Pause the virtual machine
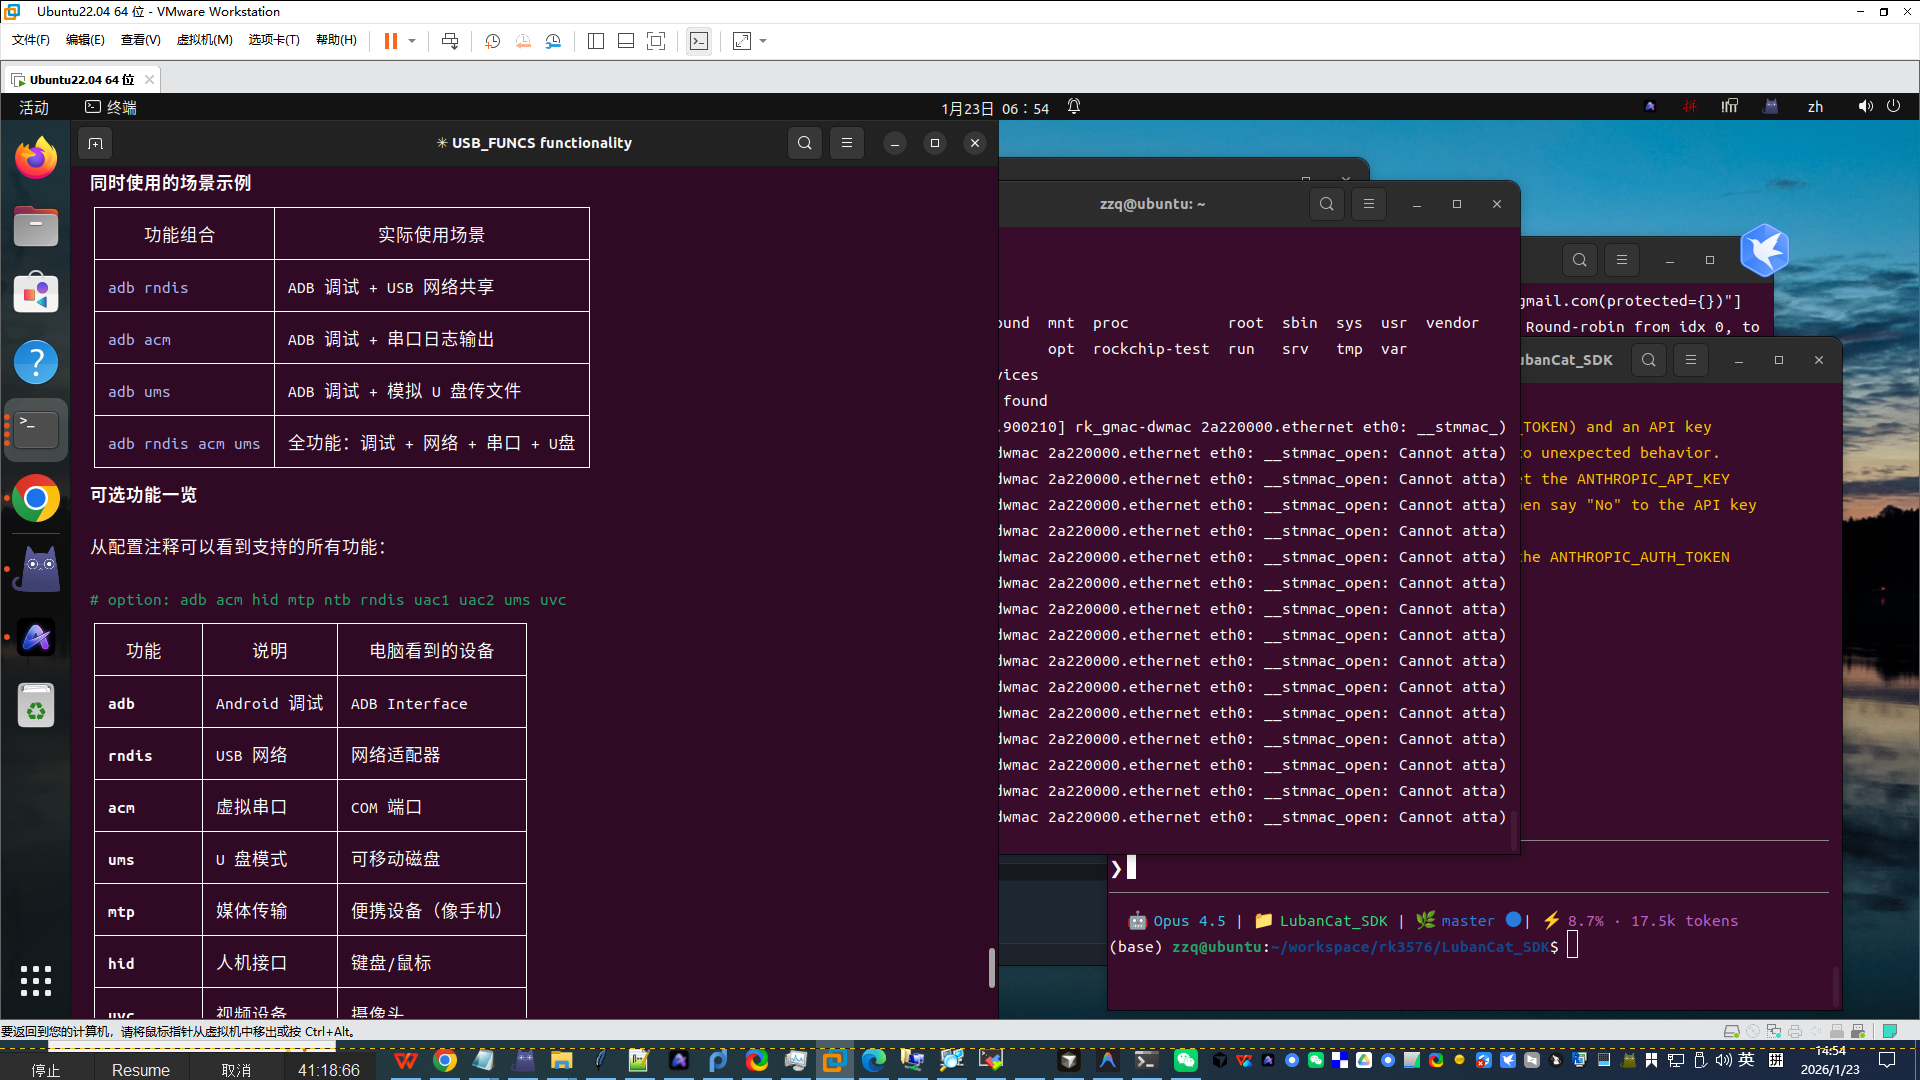Image resolution: width=1920 pixels, height=1080 pixels. [x=390, y=41]
